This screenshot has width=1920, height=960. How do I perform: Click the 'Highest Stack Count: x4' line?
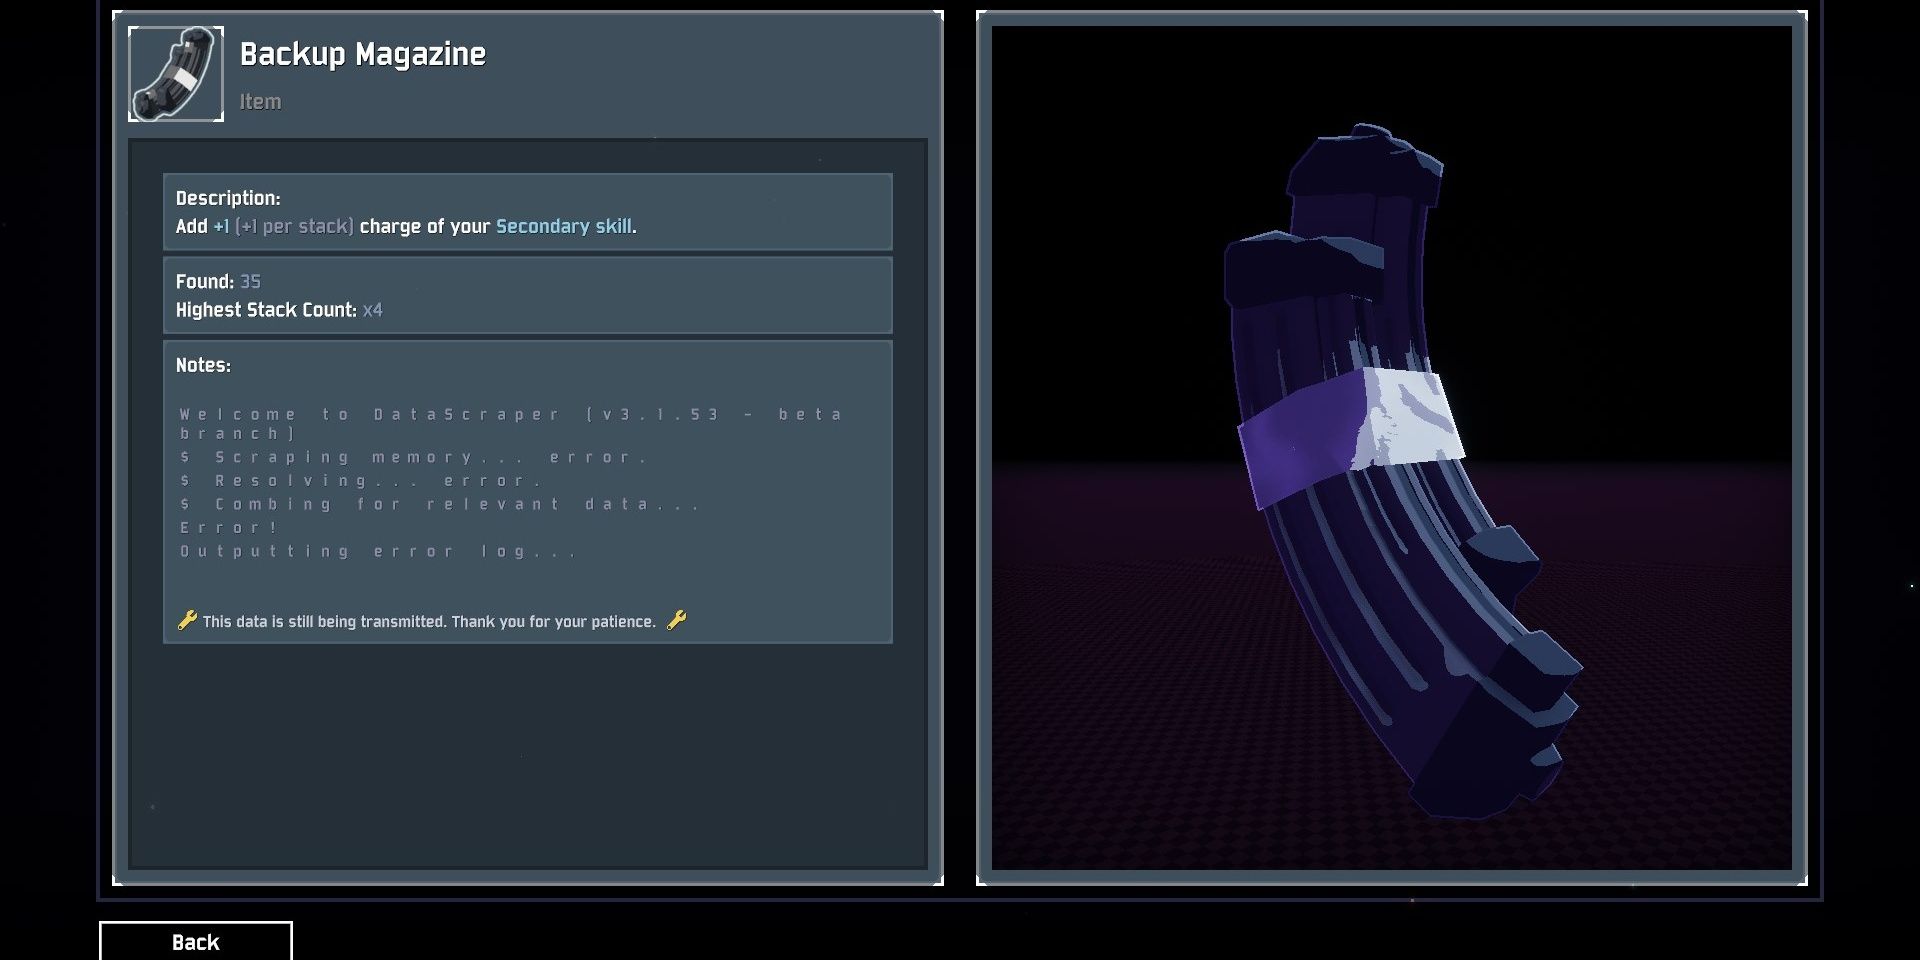pyautogui.click(x=279, y=310)
